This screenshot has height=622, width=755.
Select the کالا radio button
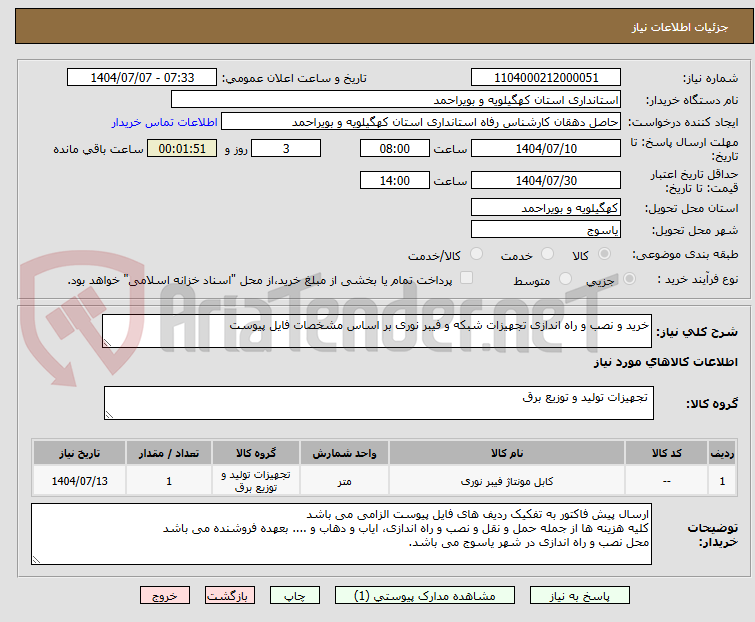point(604,254)
